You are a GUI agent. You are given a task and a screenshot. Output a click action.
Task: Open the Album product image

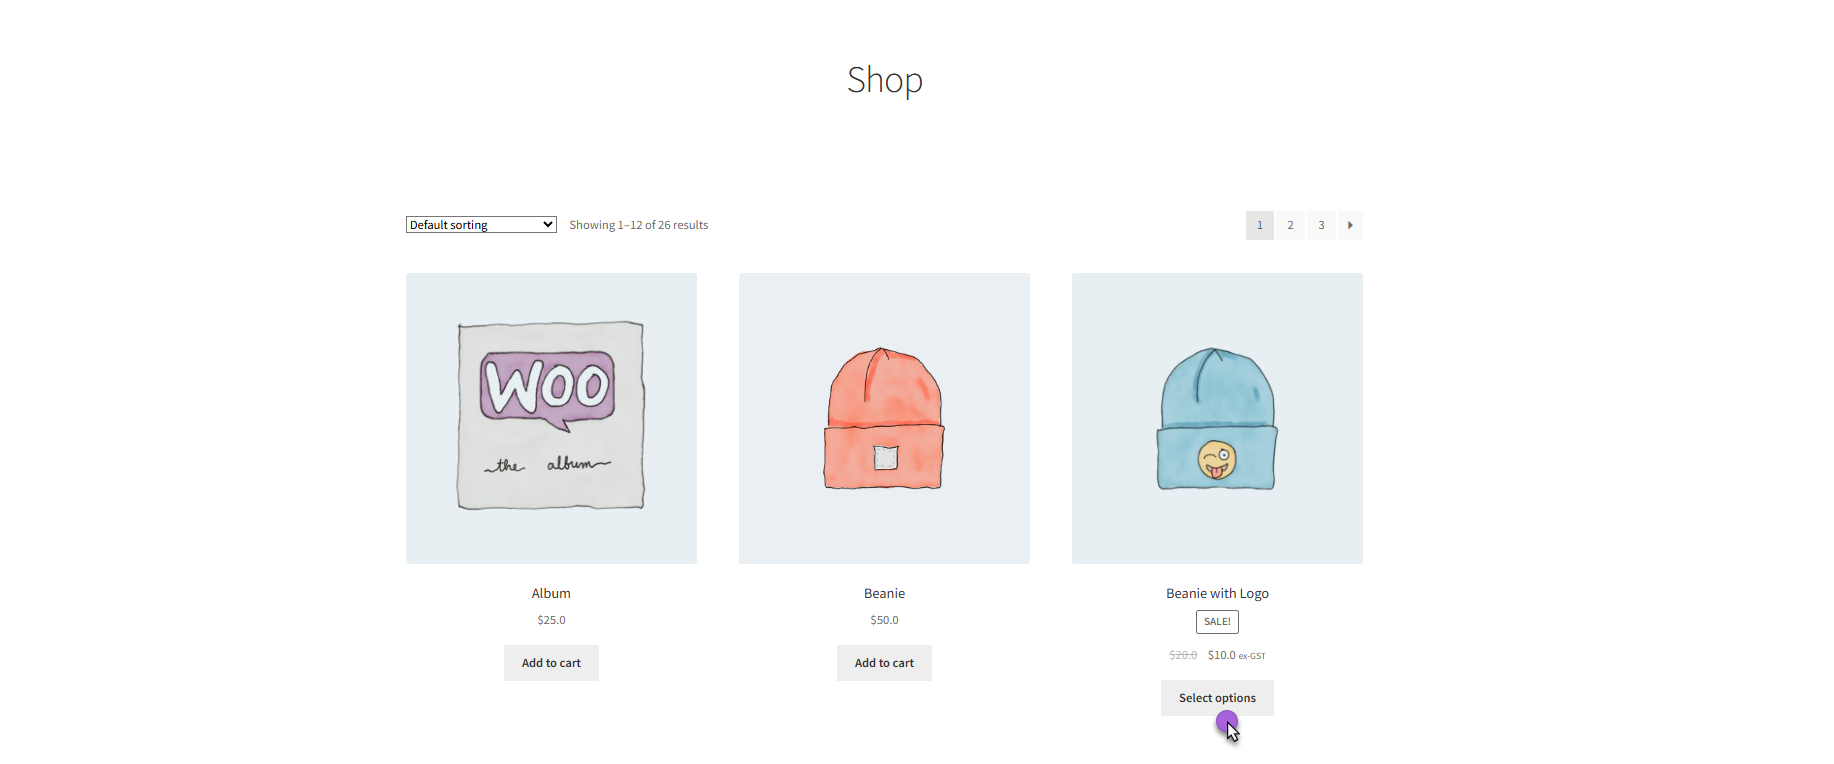(x=551, y=418)
